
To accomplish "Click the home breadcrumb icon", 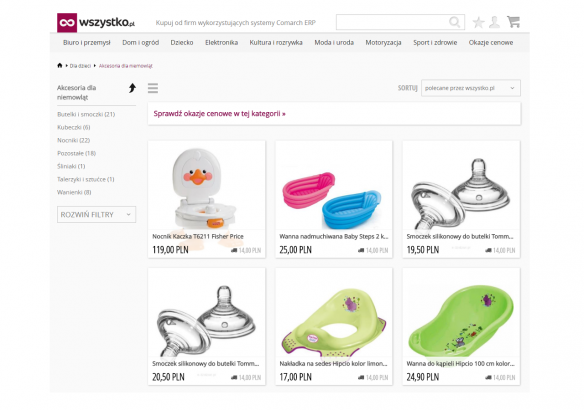I will point(60,66).
